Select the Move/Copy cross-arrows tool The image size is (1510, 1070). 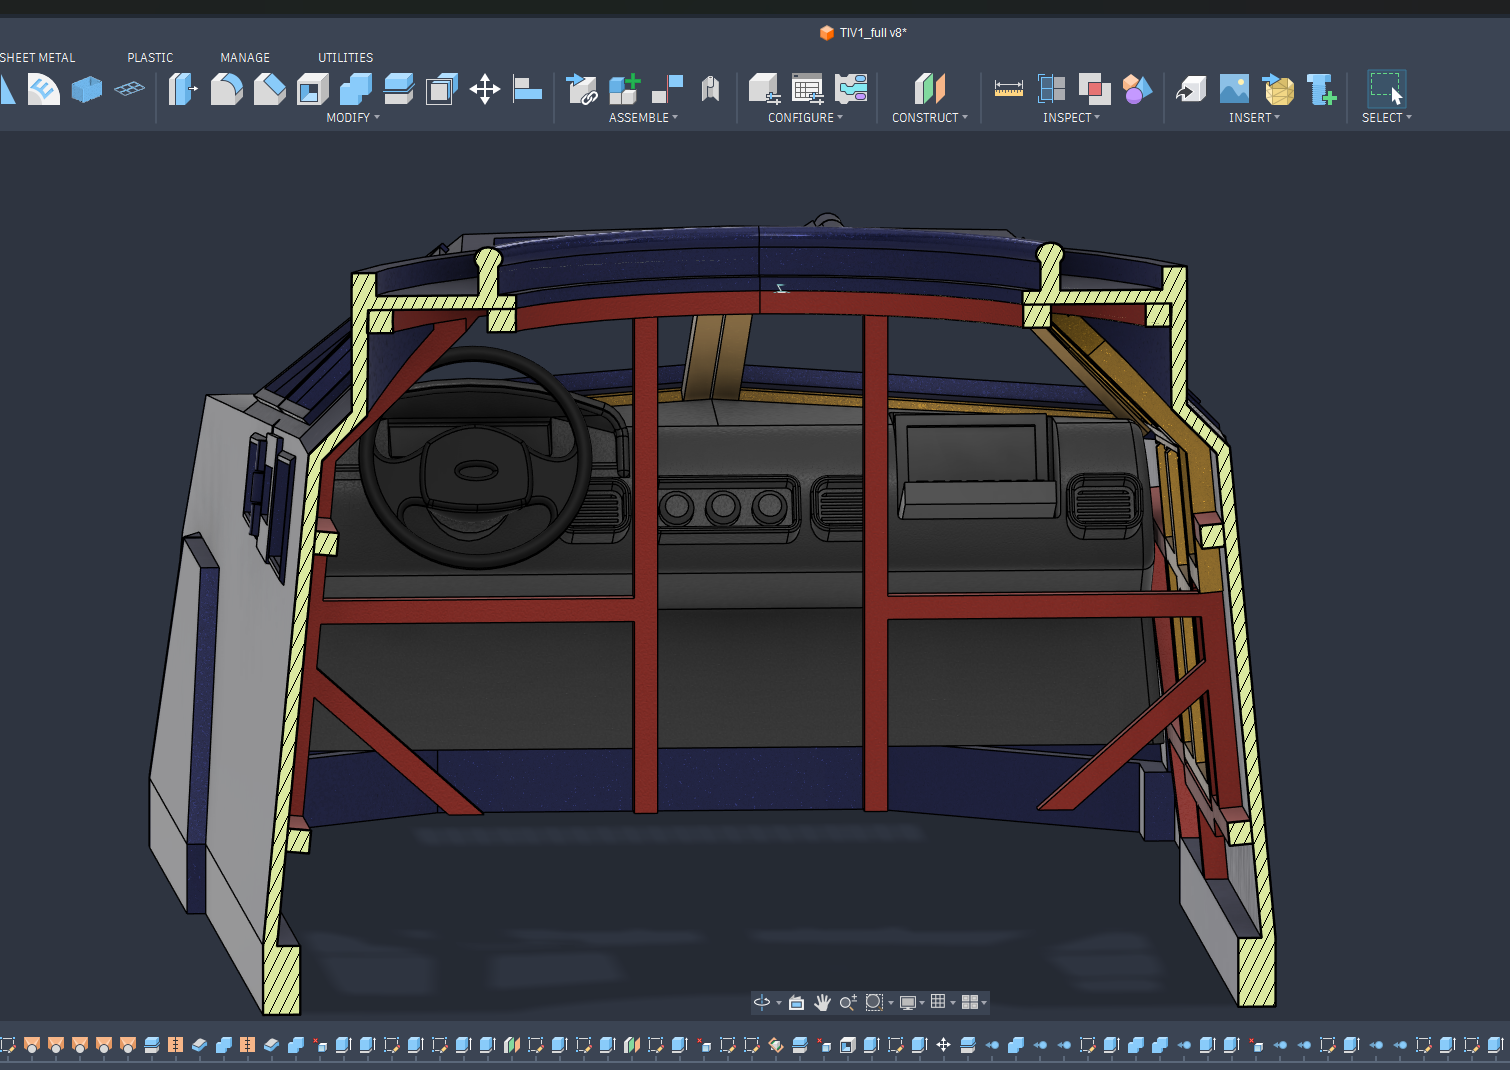pos(485,89)
